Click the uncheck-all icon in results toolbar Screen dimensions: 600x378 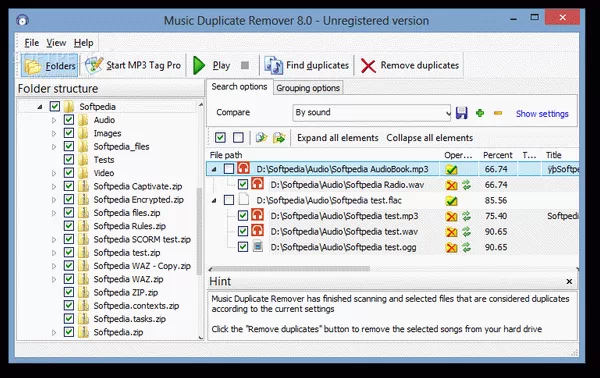[238, 137]
